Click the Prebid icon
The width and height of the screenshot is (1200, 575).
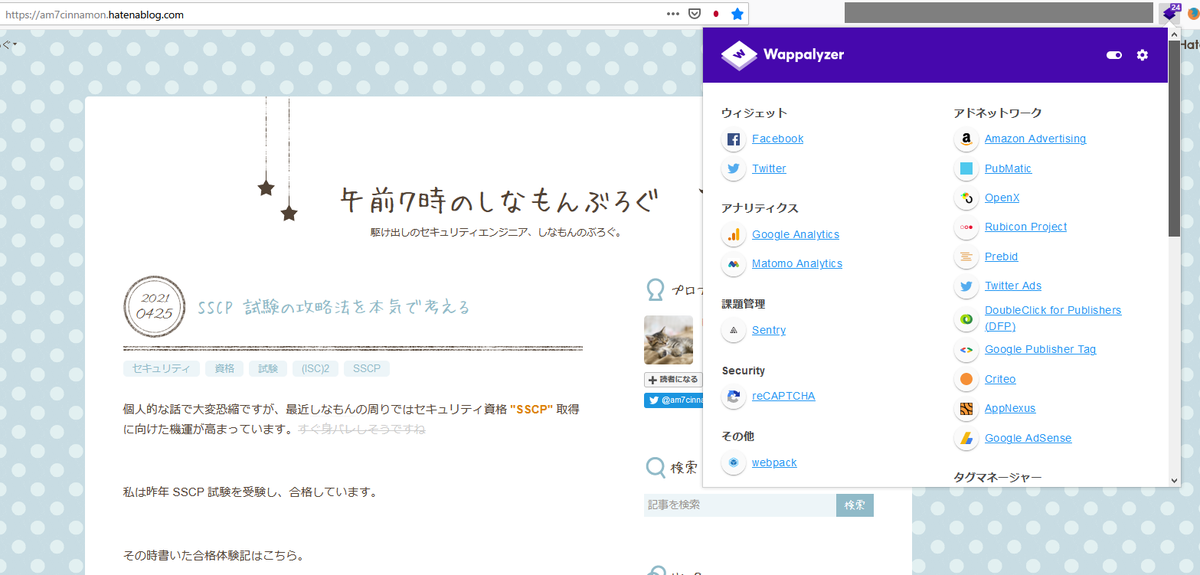pyautogui.click(x=966, y=257)
